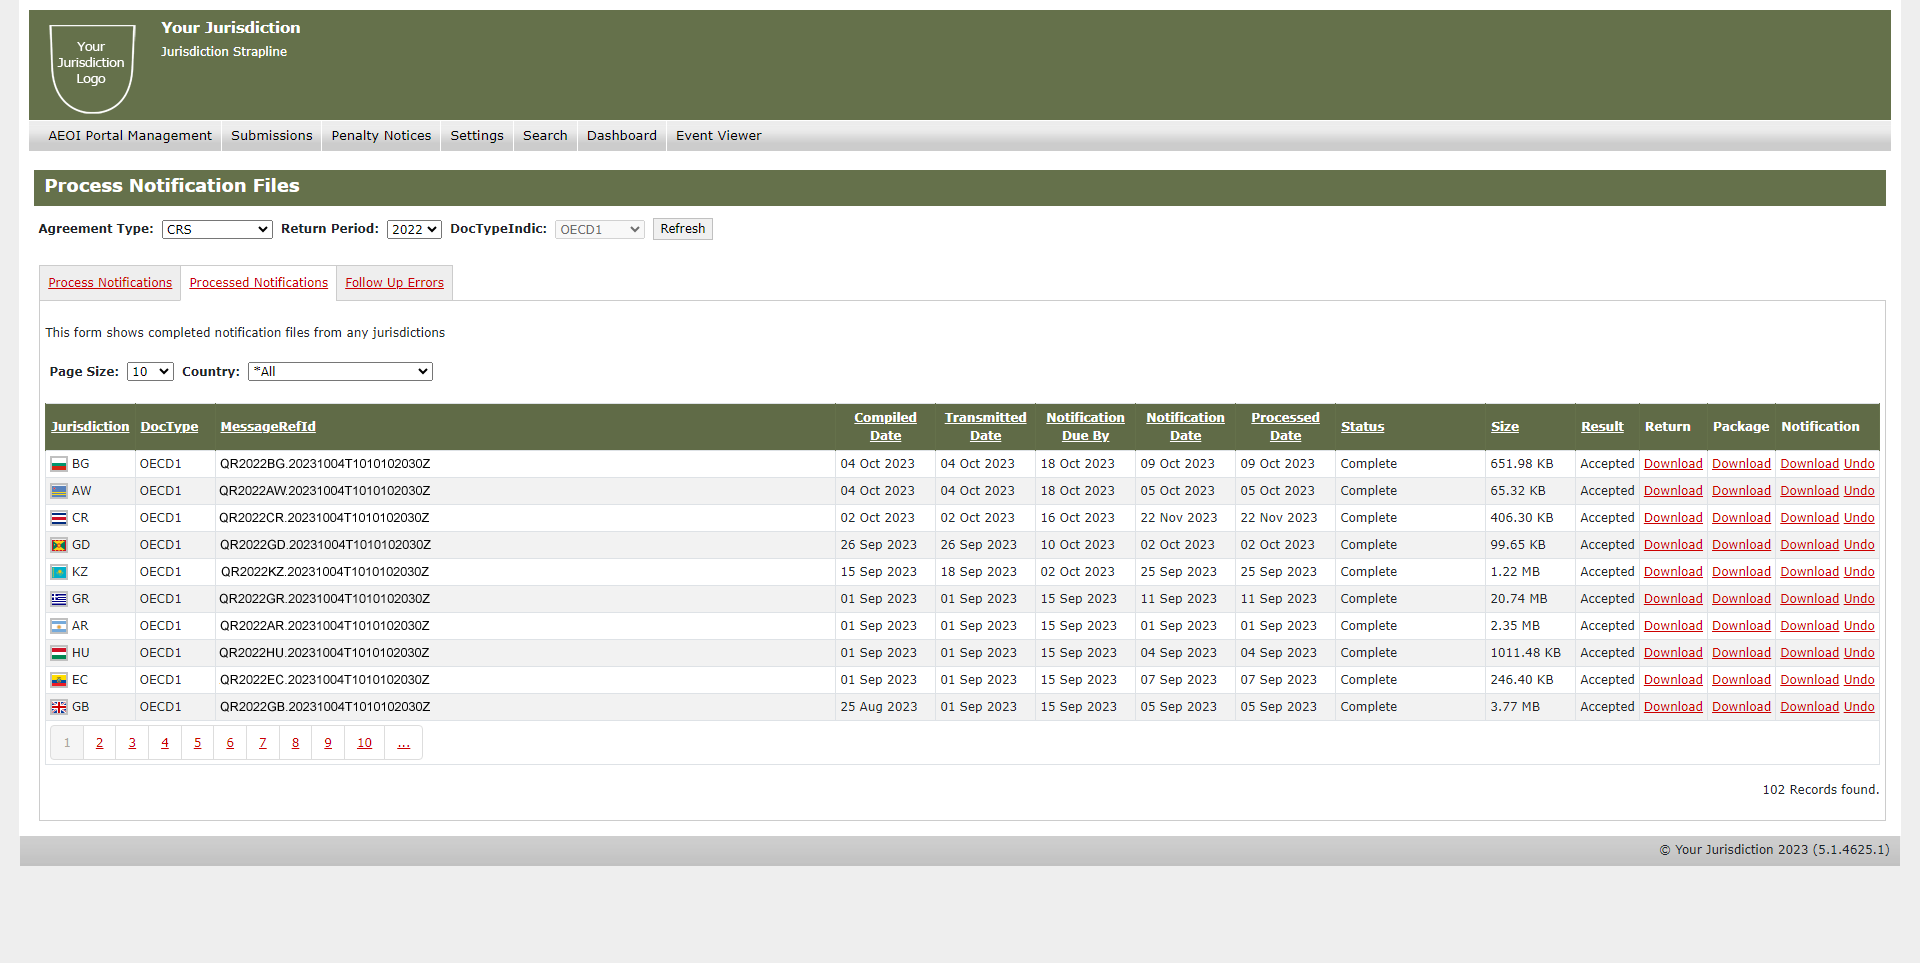Sort by DocType column header

169,427
